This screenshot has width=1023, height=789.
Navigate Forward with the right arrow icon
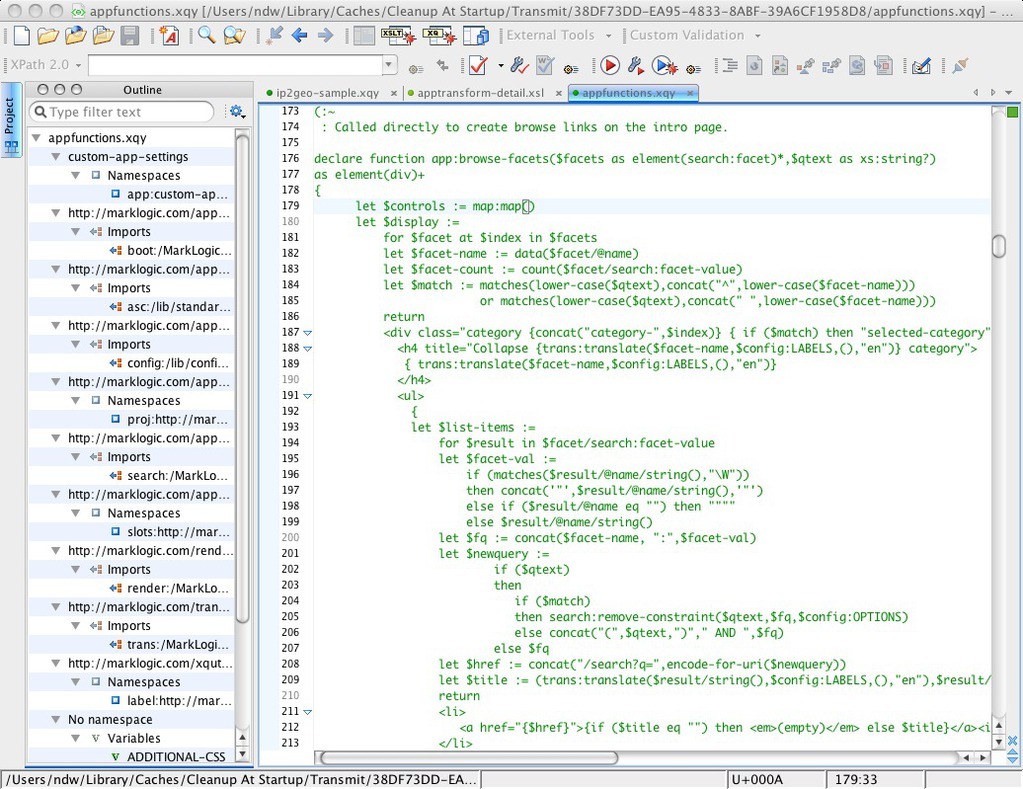tap(325, 35)
